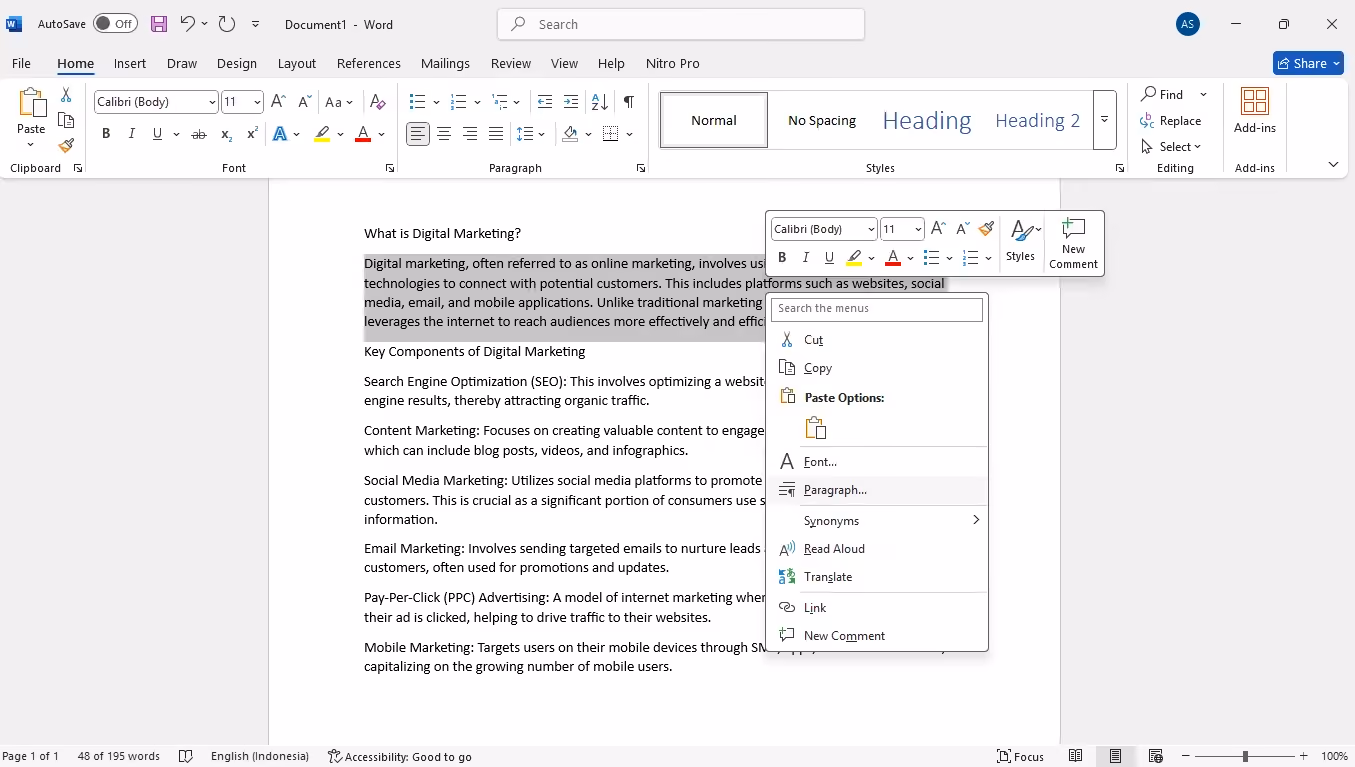Click Decrease Indent icon in ribbon
The width and height of the screenshot is (1355, 767).
(545, 102)
